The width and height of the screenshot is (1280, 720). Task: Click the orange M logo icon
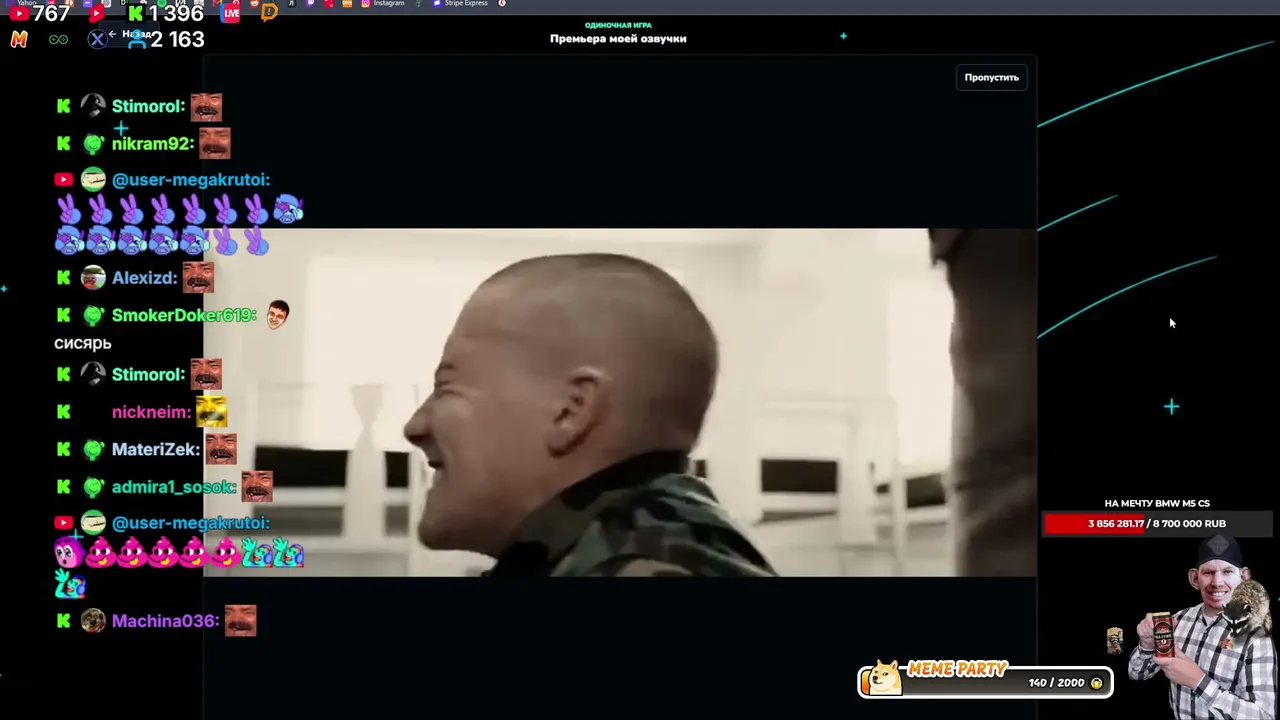[x=19, y=39]
